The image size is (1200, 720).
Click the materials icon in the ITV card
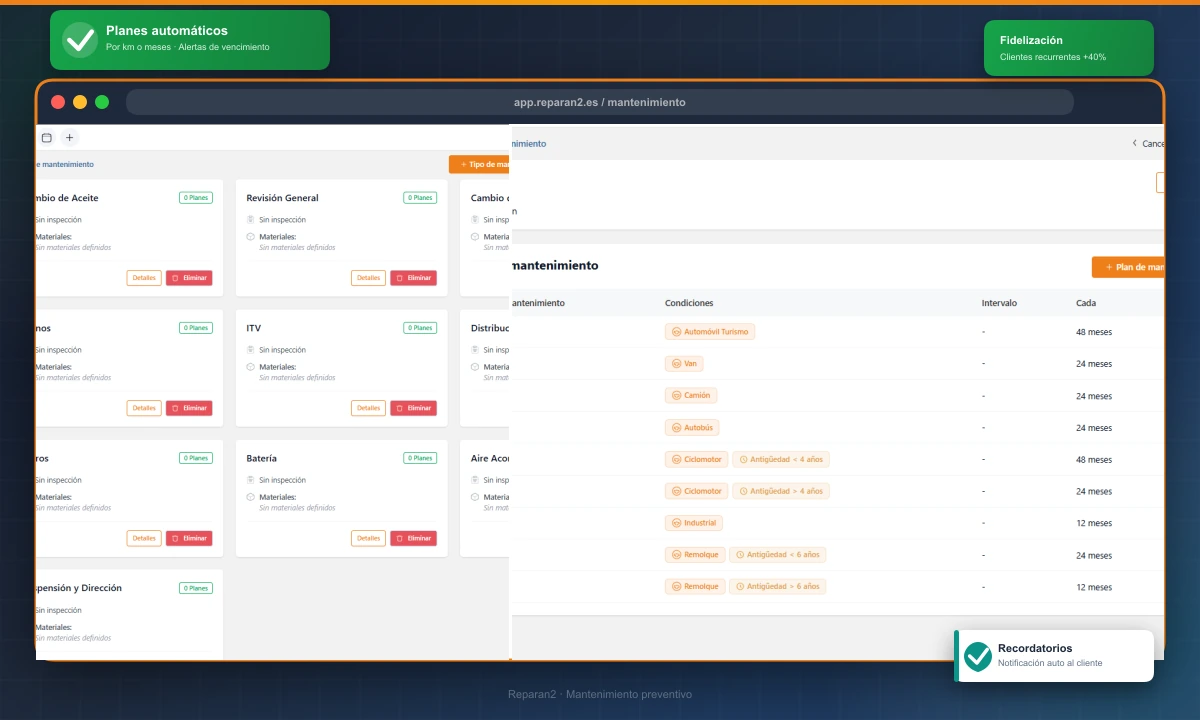(x=251, y=367)
